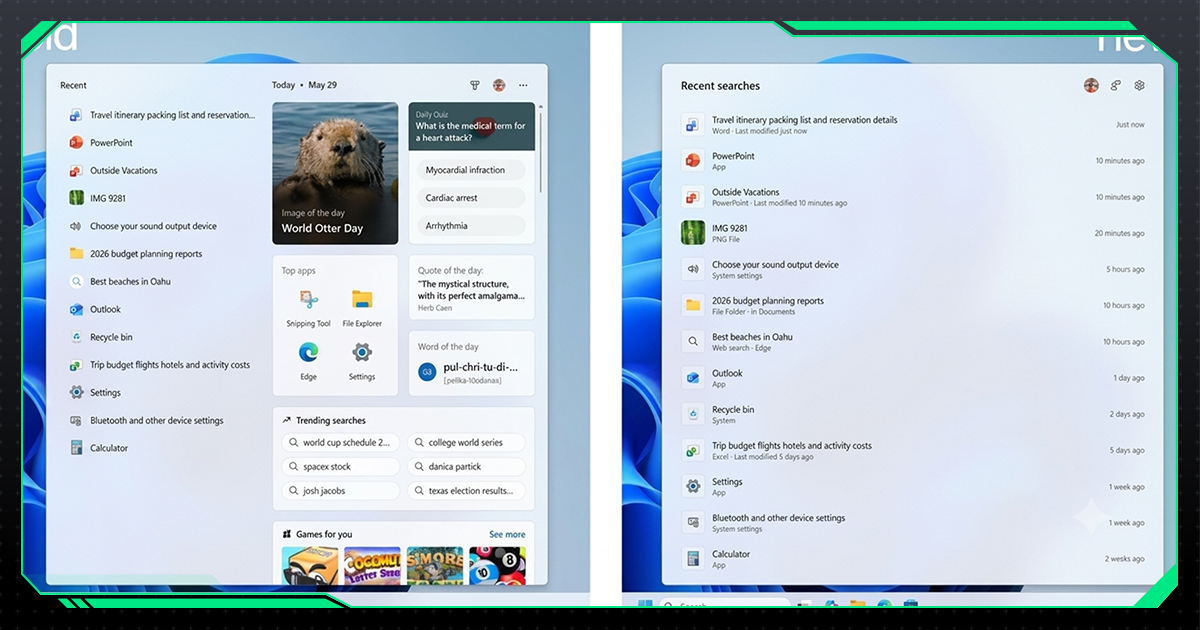Click the Word of the day pronunciation icon
The height and width of the screenshot is (630, 1200).
[427, 372]
